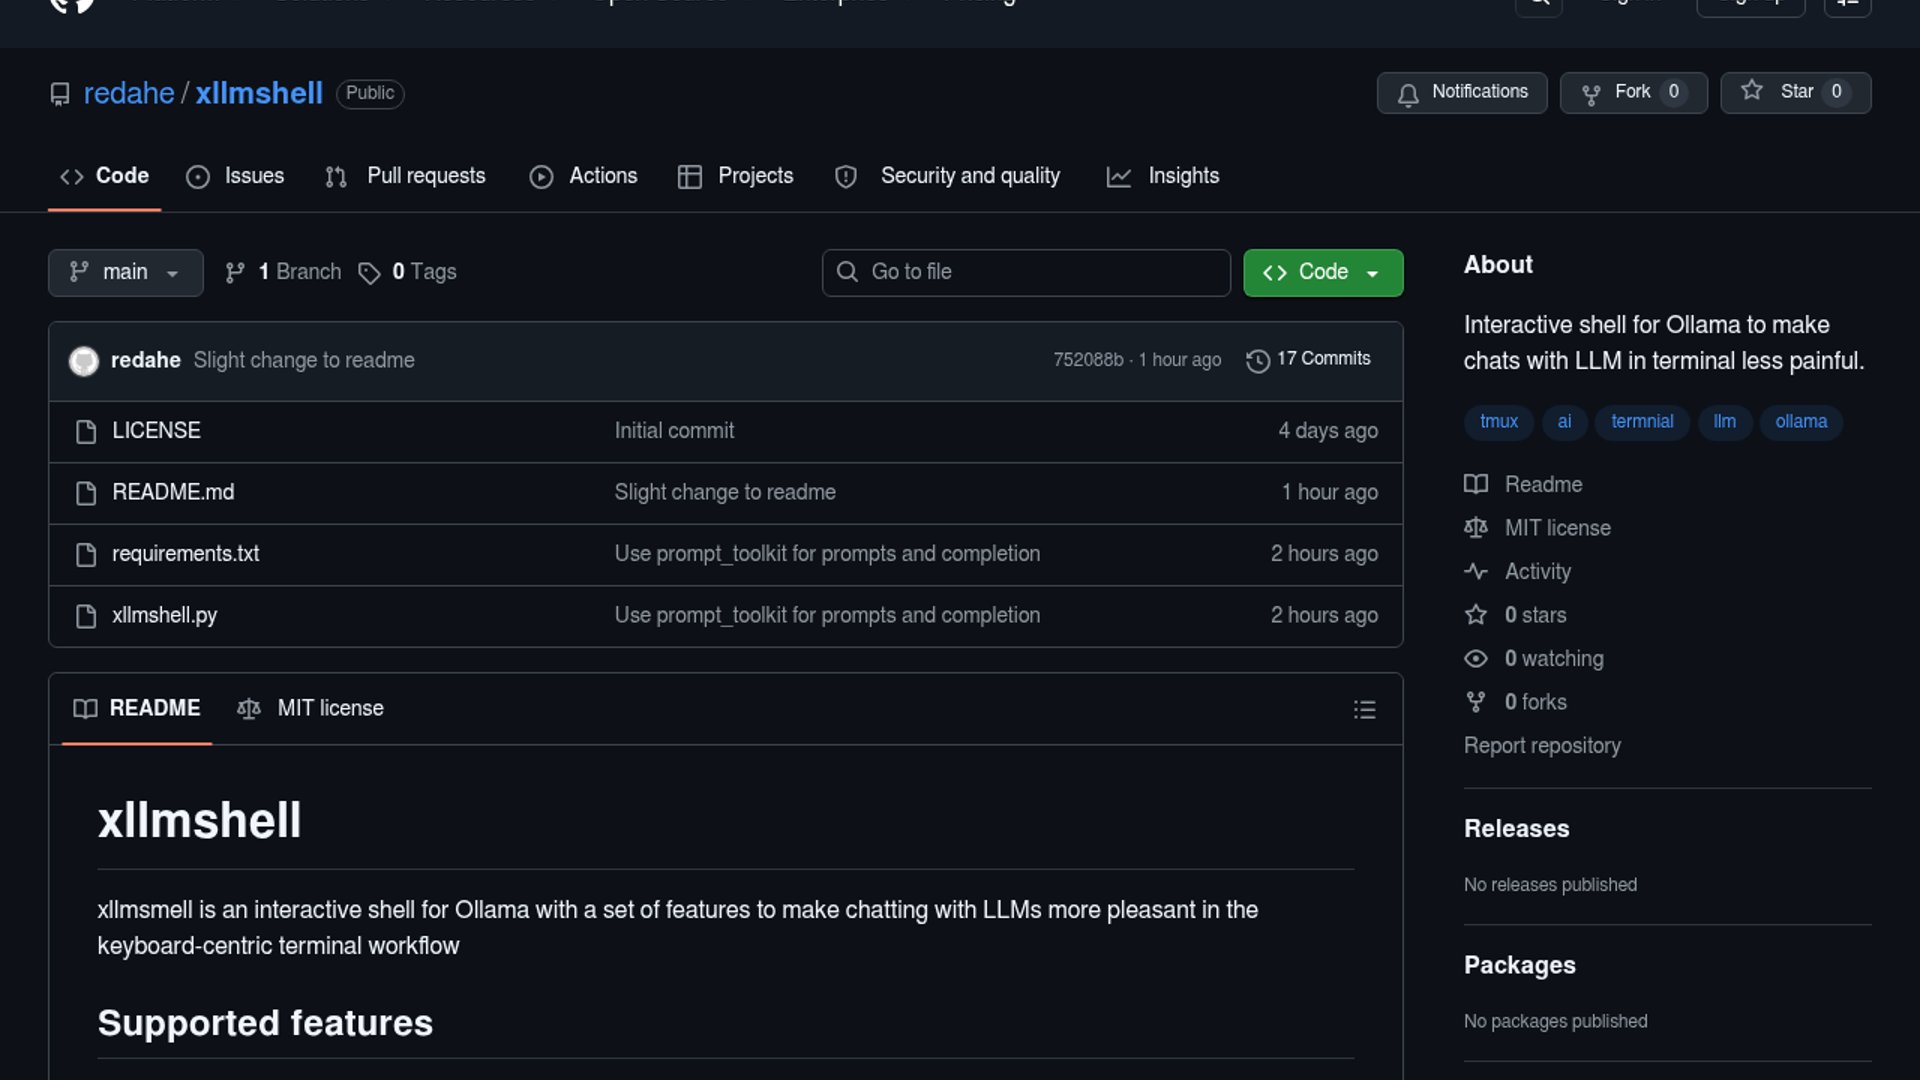Click the redahe avatar in commit row
Screen dimensions: 1920x1080
click(84, 361)
